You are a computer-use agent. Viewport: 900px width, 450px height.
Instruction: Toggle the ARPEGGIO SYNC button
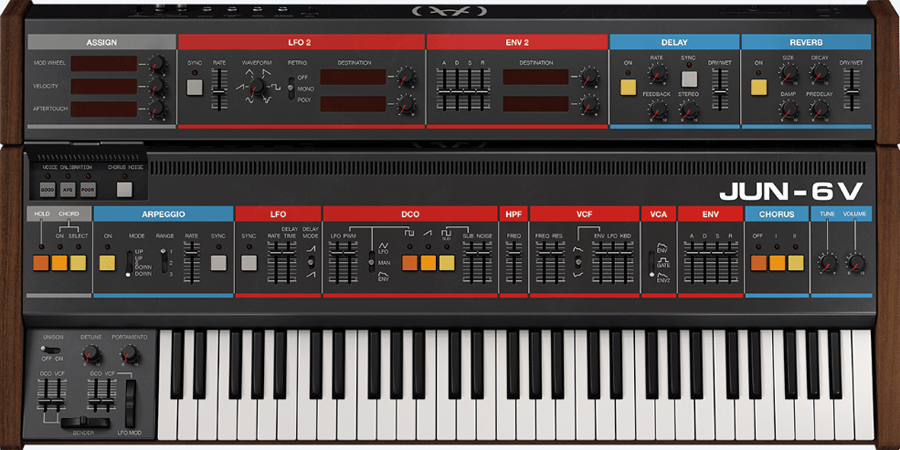(x=219, y=263)
